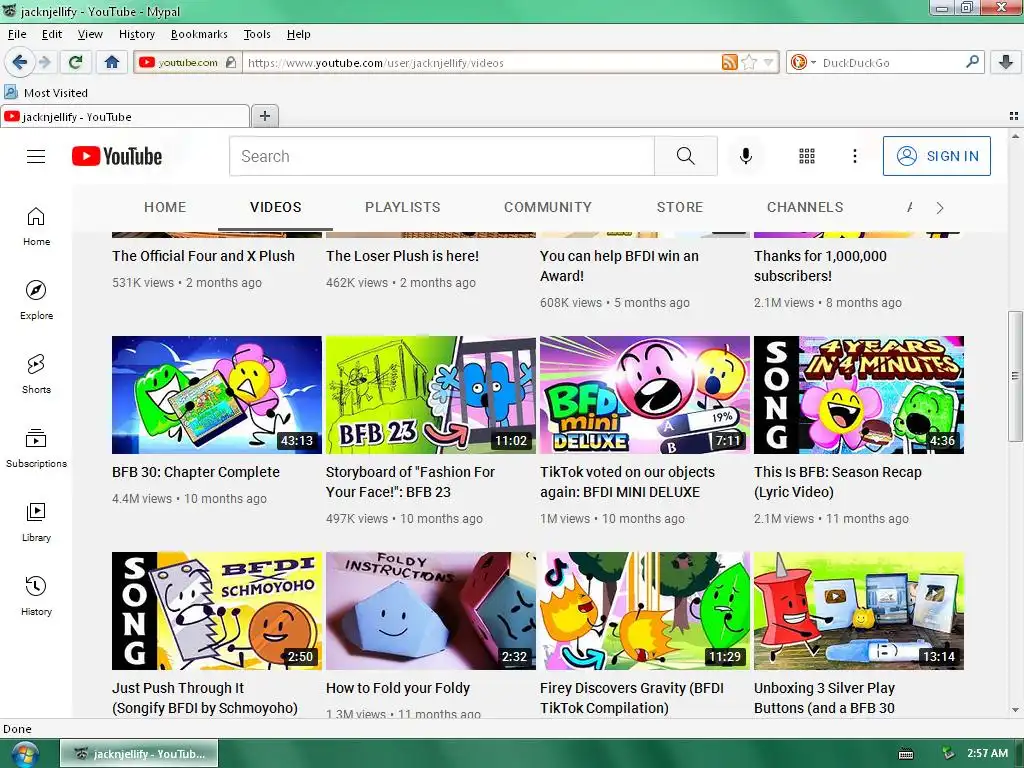Start voice search with microphone icon
1024x768 pixels.
point(746,156)
